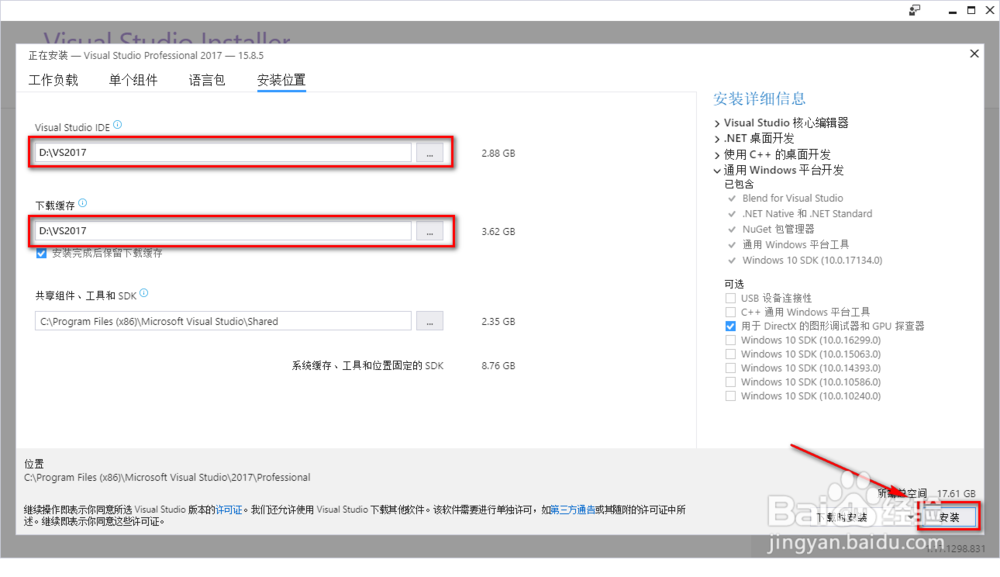The height and width of the screenshot is (577, 1000).
Task: Click the Visual Studio IDE path field
Action: point(223,153)
